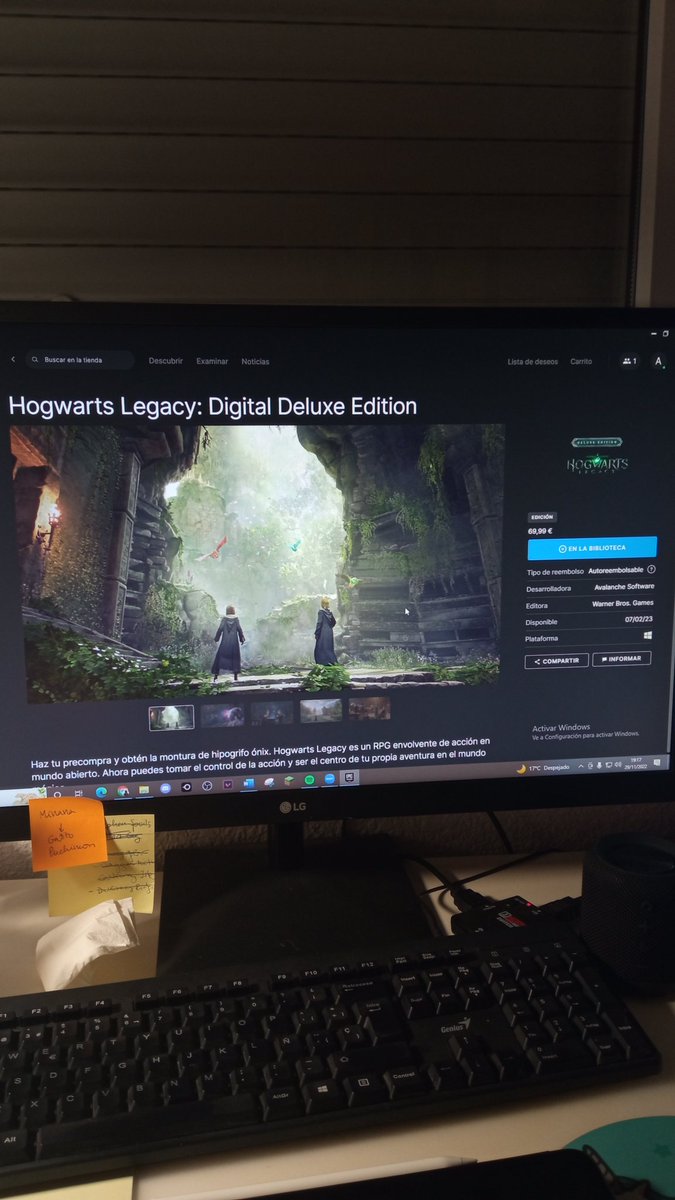Restore the window with the maximize button

tap(665, 334)
